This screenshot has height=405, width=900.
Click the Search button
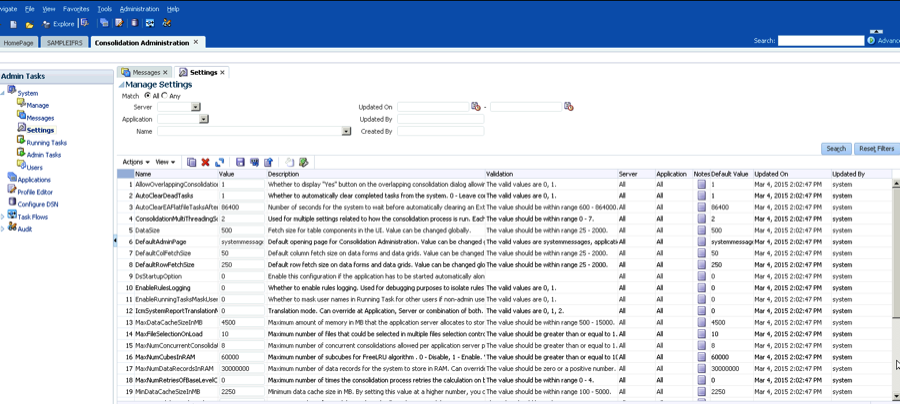coord(835,149)
